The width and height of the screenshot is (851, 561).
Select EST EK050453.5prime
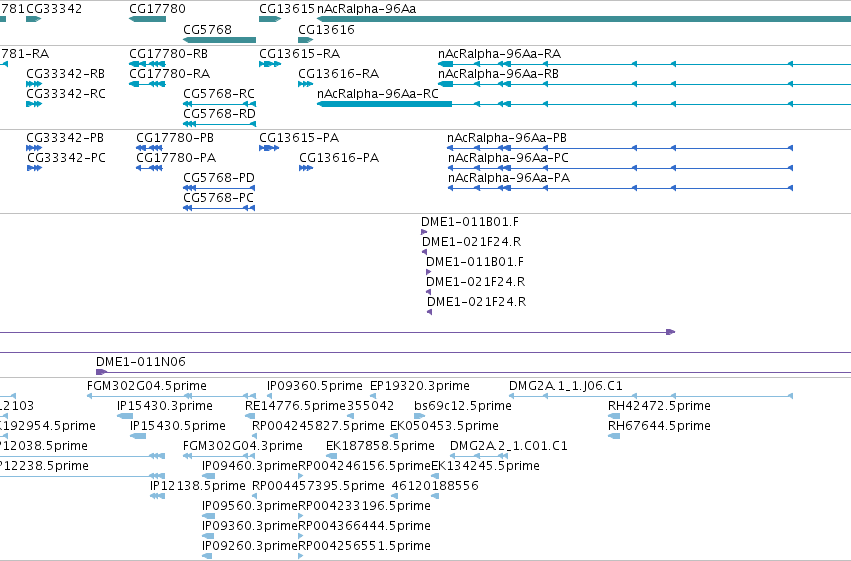pyautogui.click(x=444, y=426)
